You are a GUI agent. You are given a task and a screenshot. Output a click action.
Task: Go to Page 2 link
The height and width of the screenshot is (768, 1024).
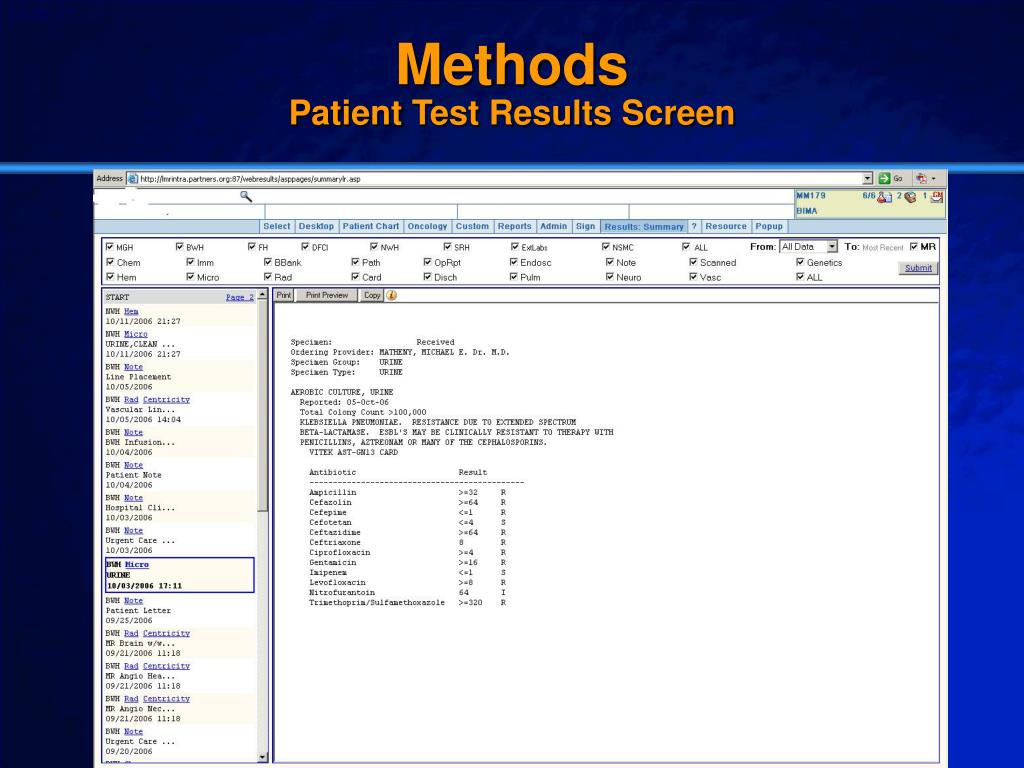[x=240, y=297]
